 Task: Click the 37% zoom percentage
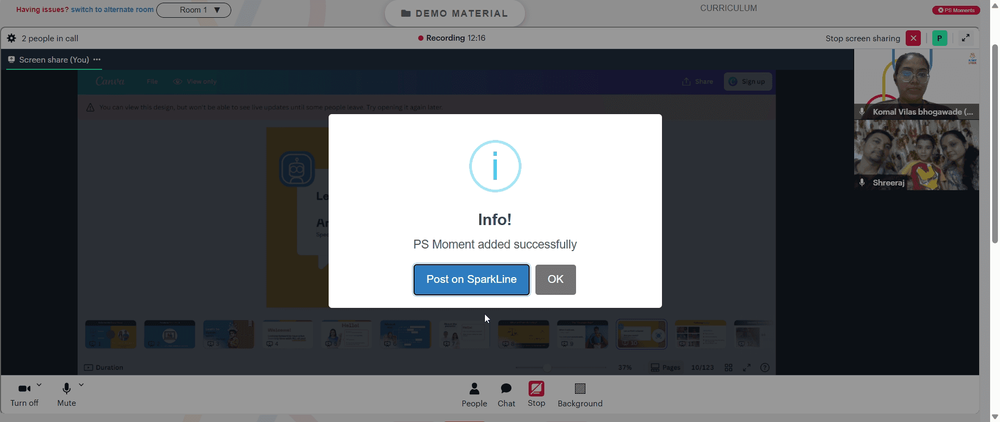(x=625, y=368)
